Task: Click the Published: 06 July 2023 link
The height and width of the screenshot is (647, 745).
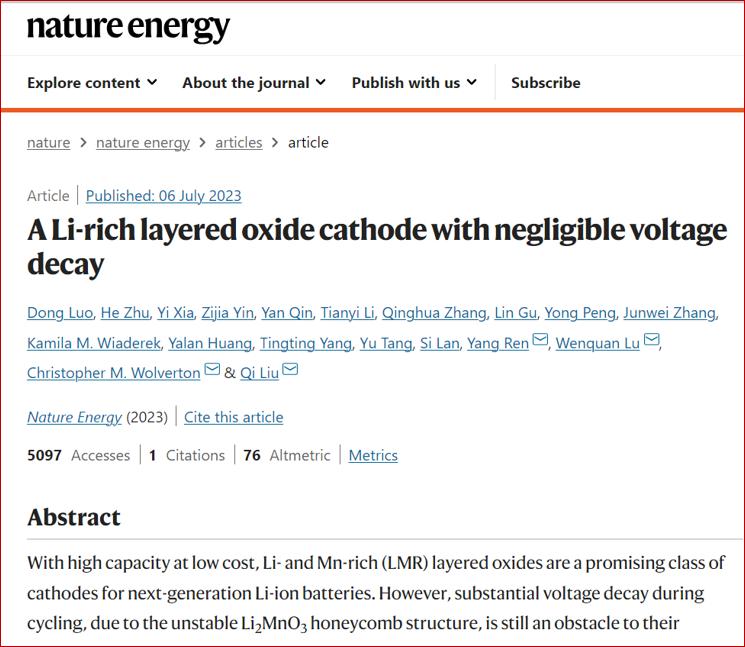Action: [163, 196]
